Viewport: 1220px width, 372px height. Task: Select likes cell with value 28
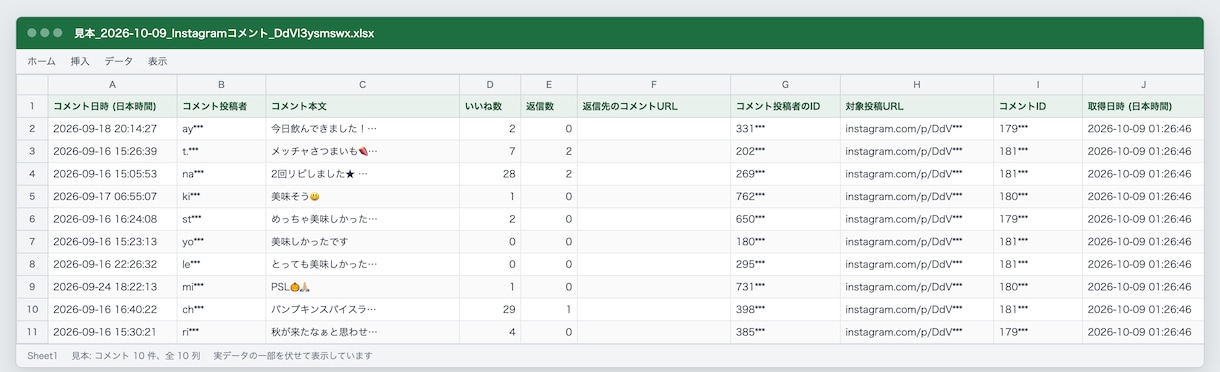click(x=490, y=174)
